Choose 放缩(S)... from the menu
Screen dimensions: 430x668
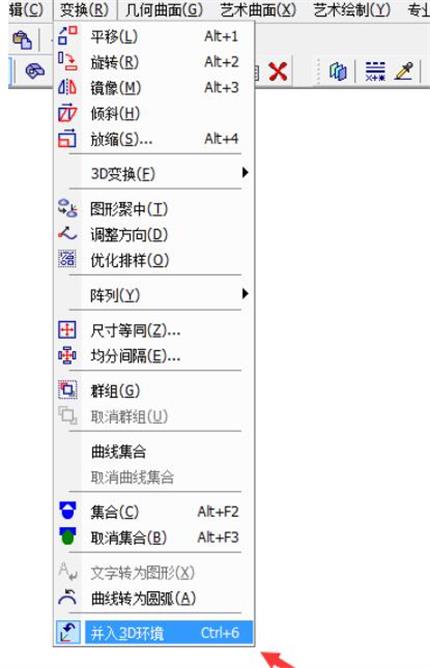pos(155,139)
